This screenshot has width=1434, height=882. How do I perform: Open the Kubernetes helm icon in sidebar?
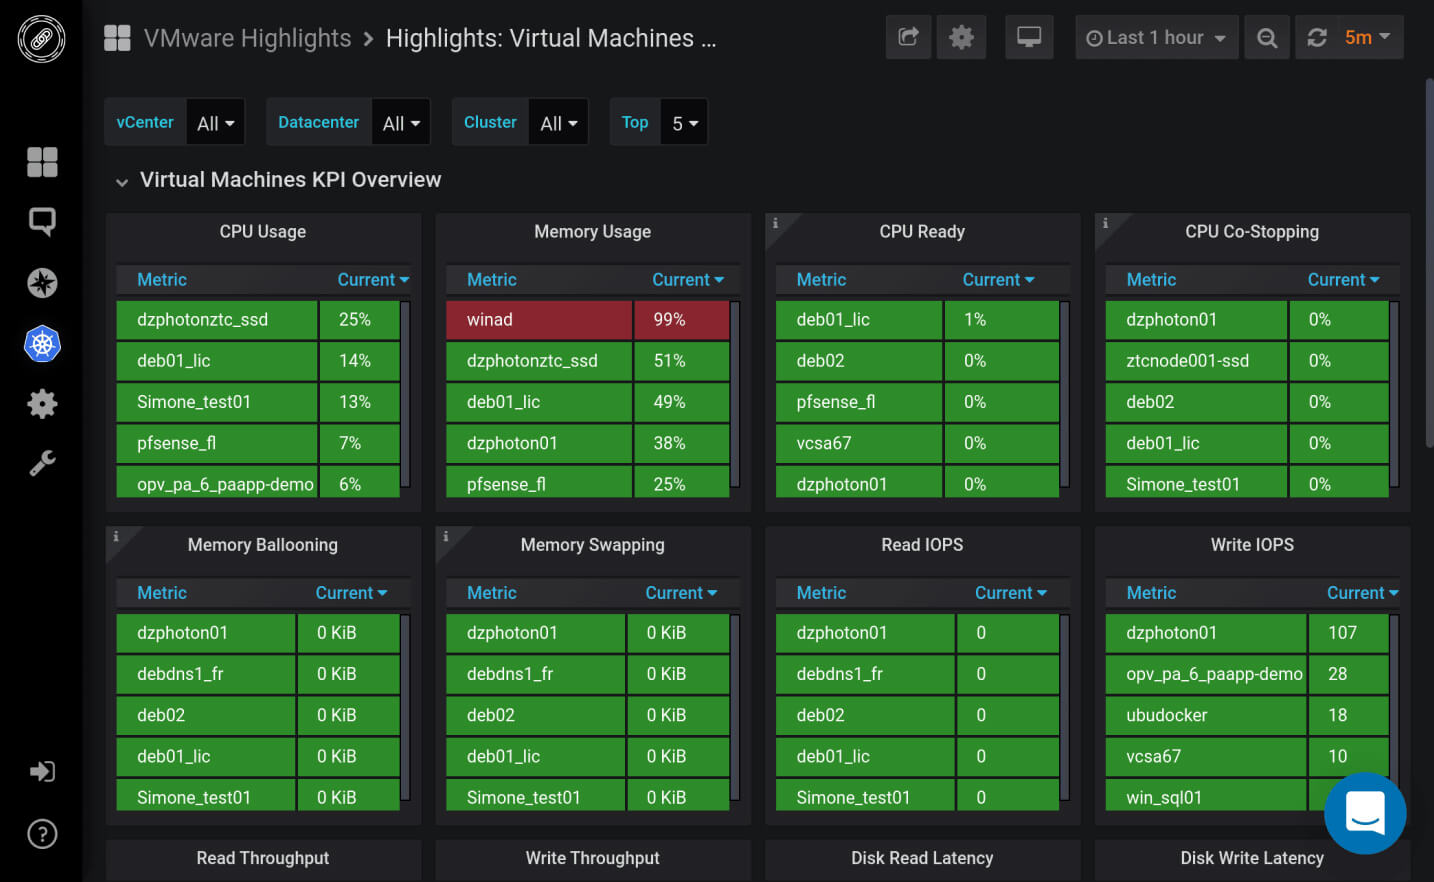point(42,344)
